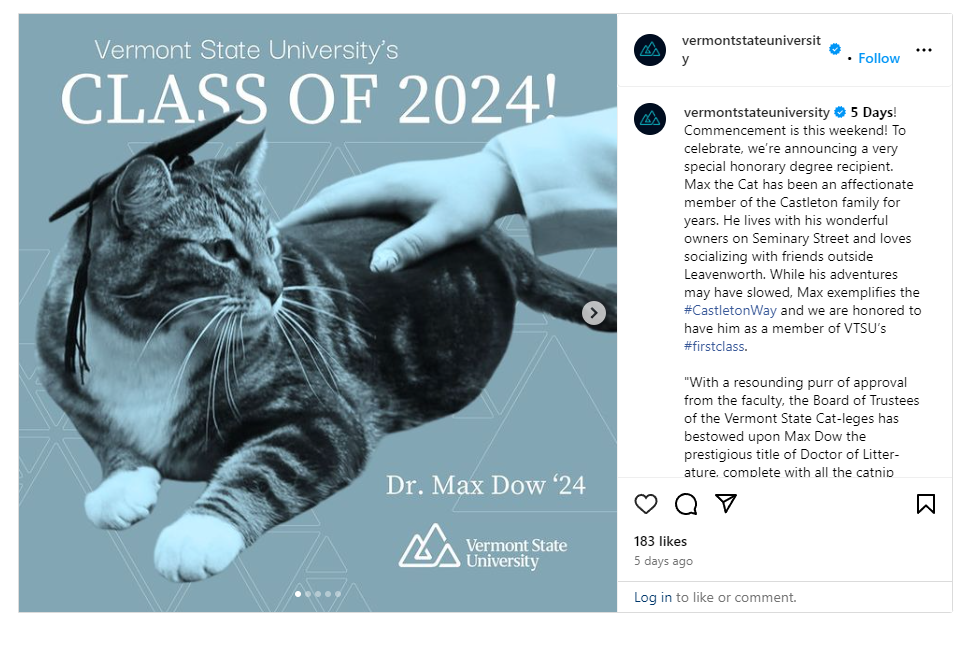Open the #firstclass hashtag

tap(714, 347)
